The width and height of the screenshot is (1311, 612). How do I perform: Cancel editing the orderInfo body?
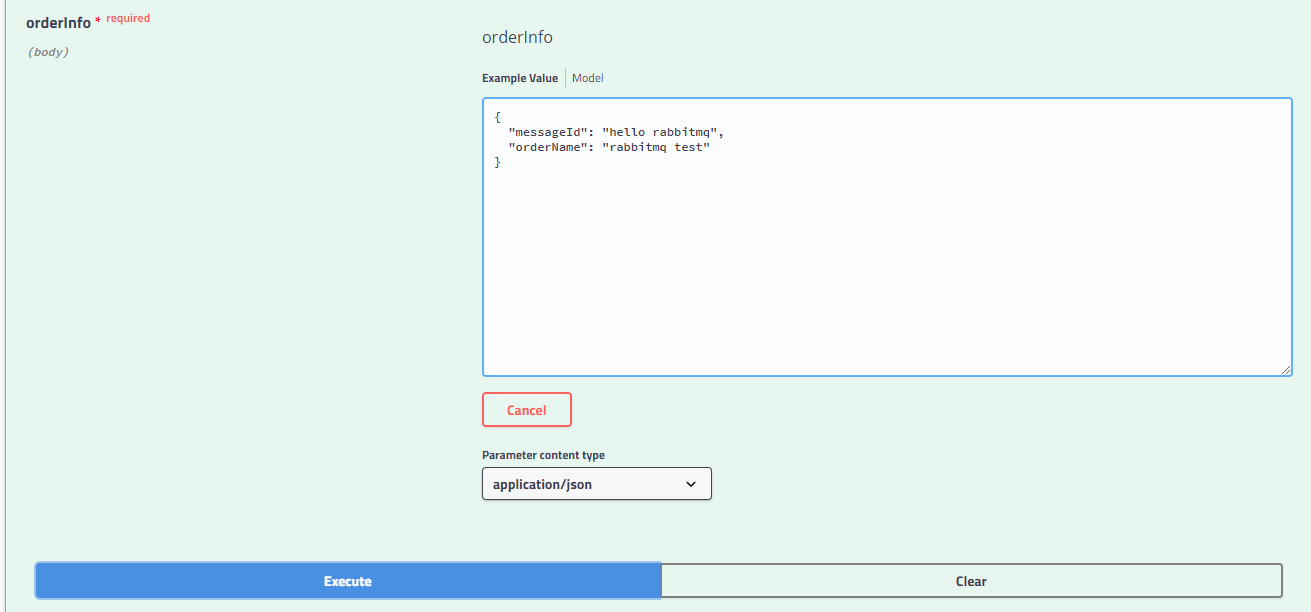click(x=527, y=410)
